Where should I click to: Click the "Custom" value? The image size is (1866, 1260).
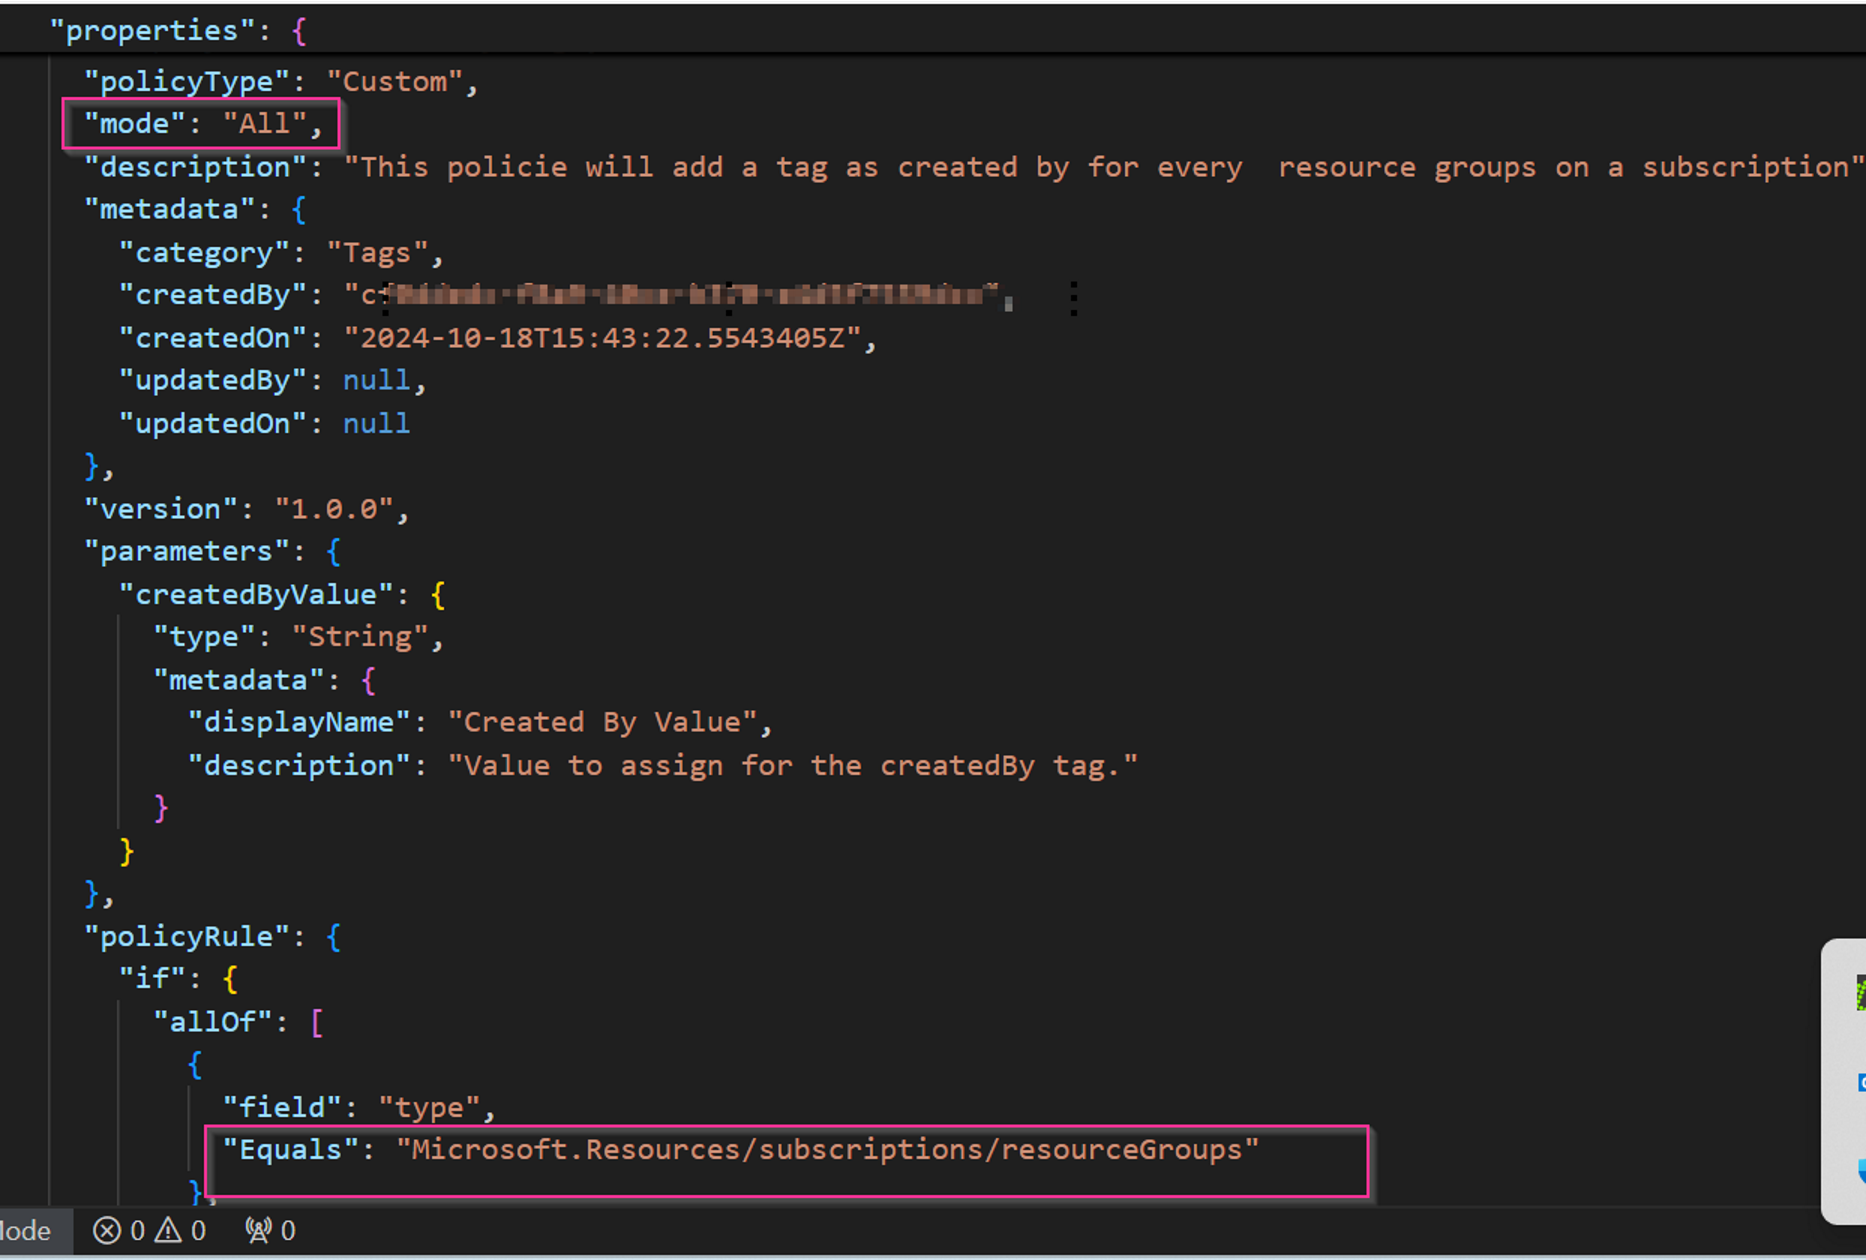click(395, 81)
